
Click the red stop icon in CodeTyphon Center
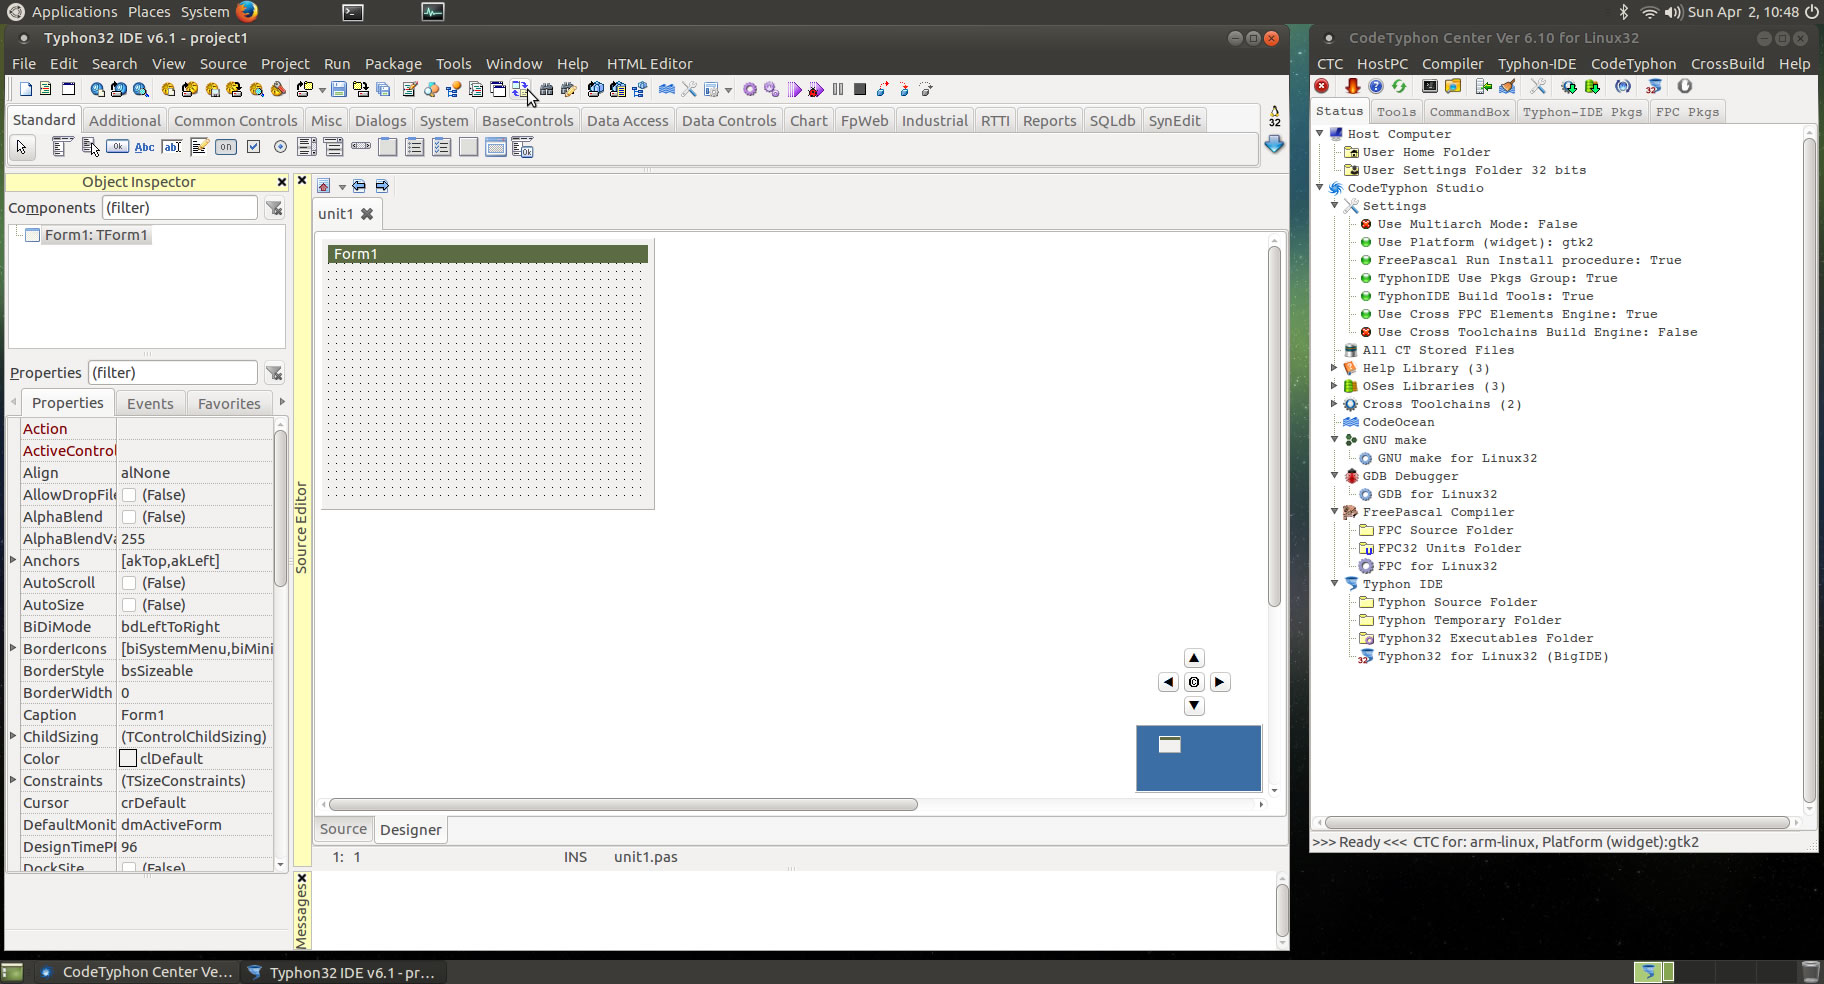coord(1321,86)
